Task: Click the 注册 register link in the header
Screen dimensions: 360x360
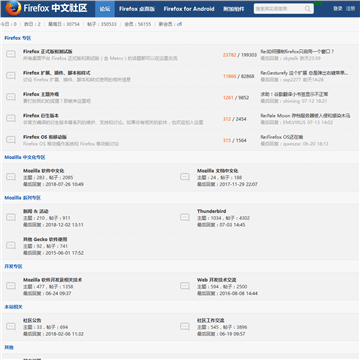Action: 350,8
